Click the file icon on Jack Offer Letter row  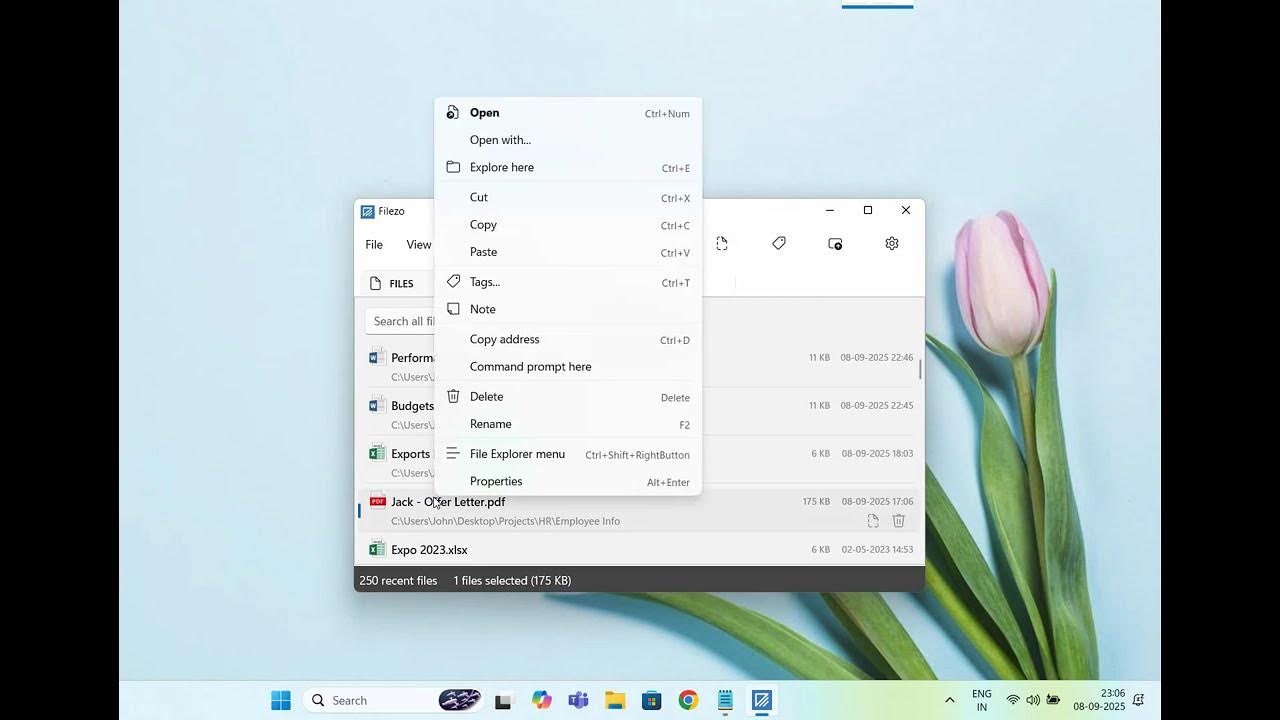[873, 521]
